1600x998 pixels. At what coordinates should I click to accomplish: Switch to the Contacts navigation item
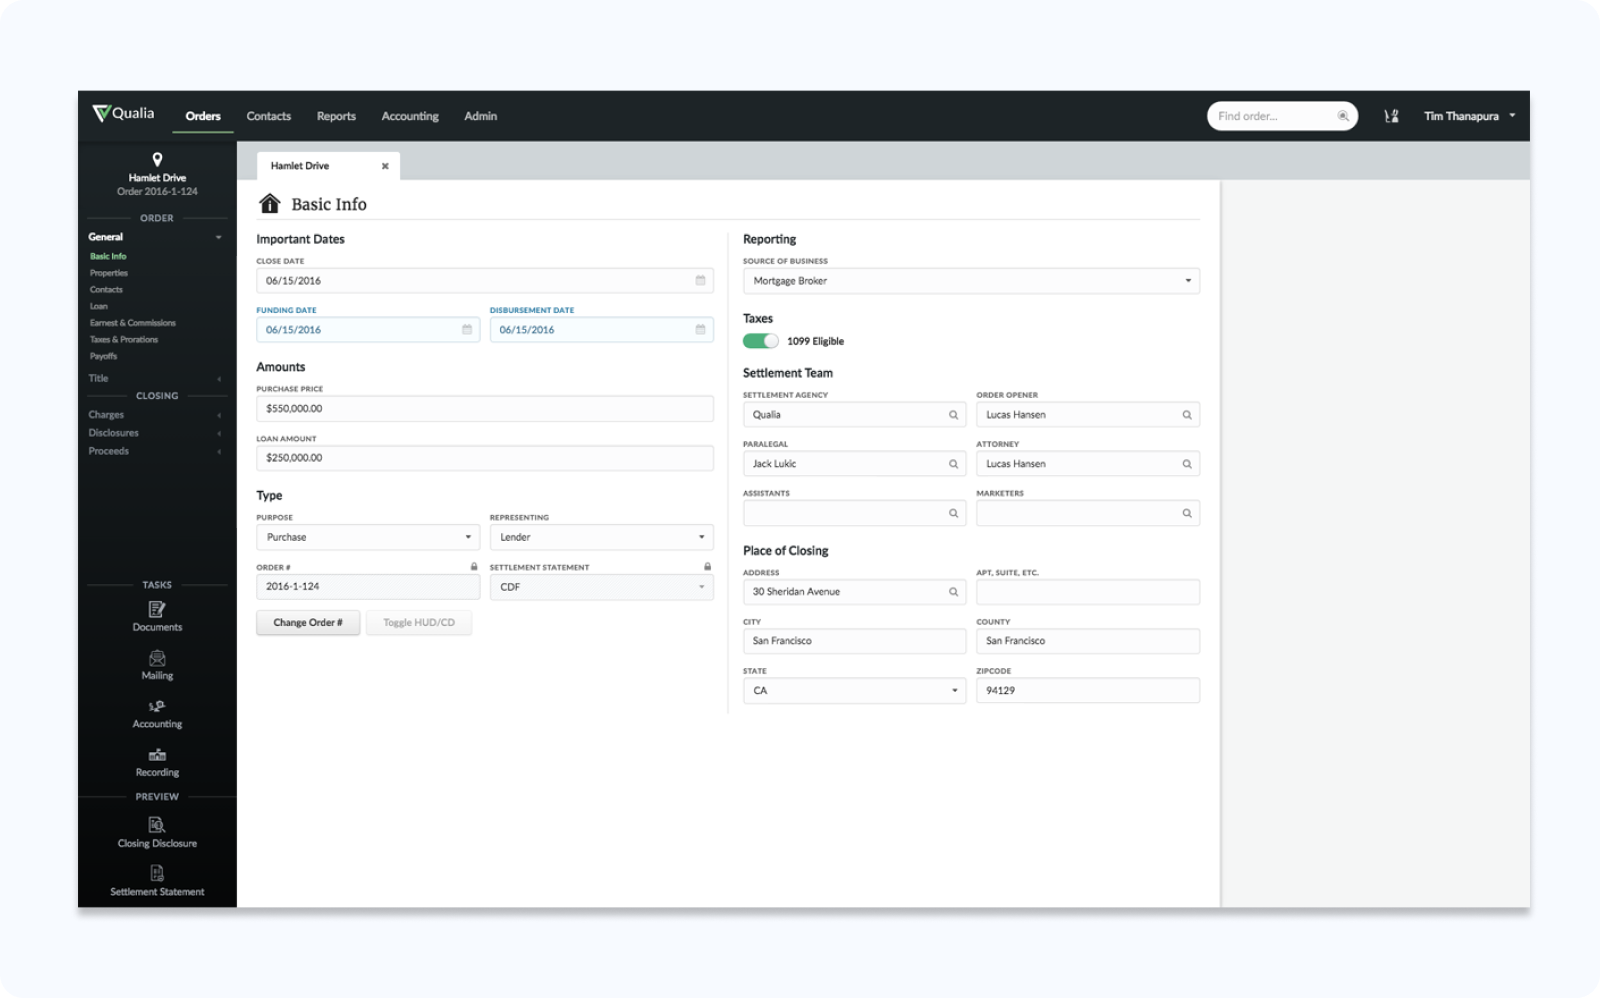(x=268, y=116)
